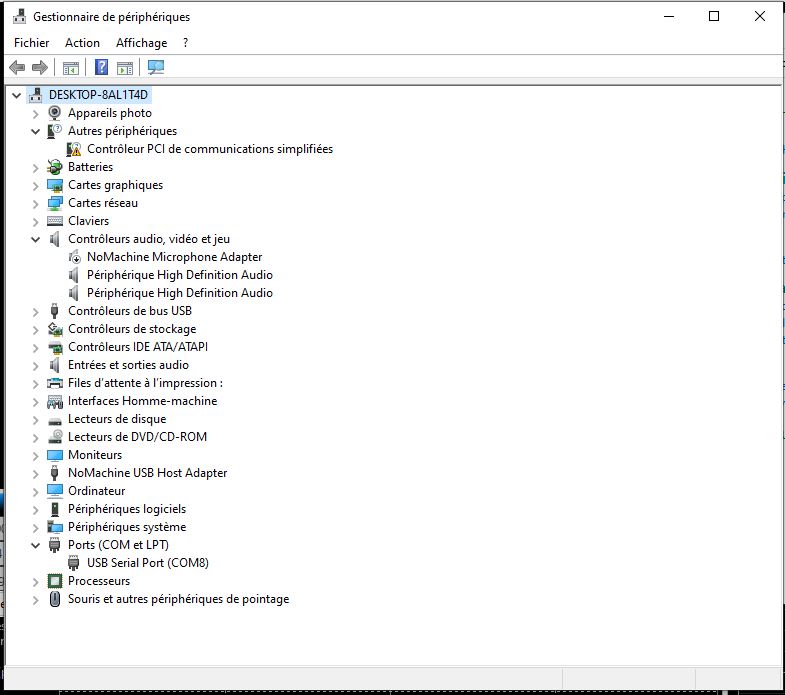Click the Batteries icon
This screenshot has width=785, height=695.
click(55, 167)
